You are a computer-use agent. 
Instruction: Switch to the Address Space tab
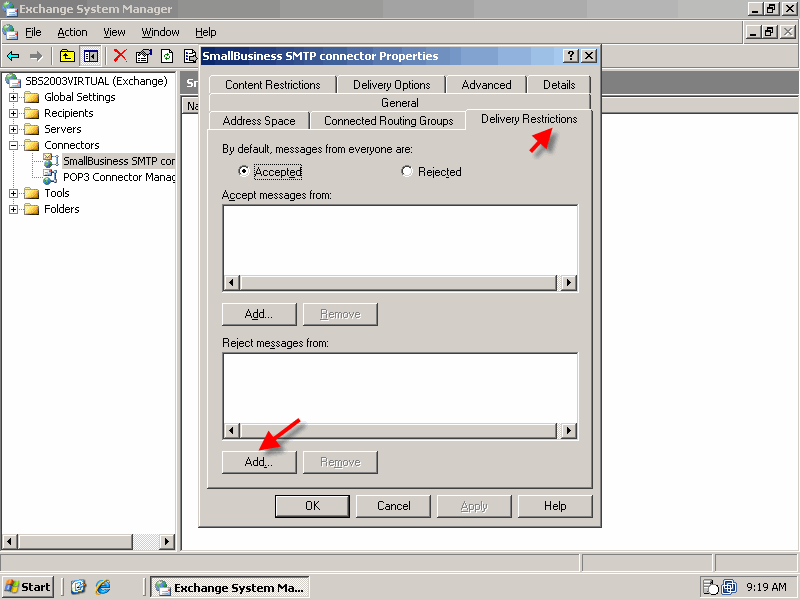coord(259,121)
